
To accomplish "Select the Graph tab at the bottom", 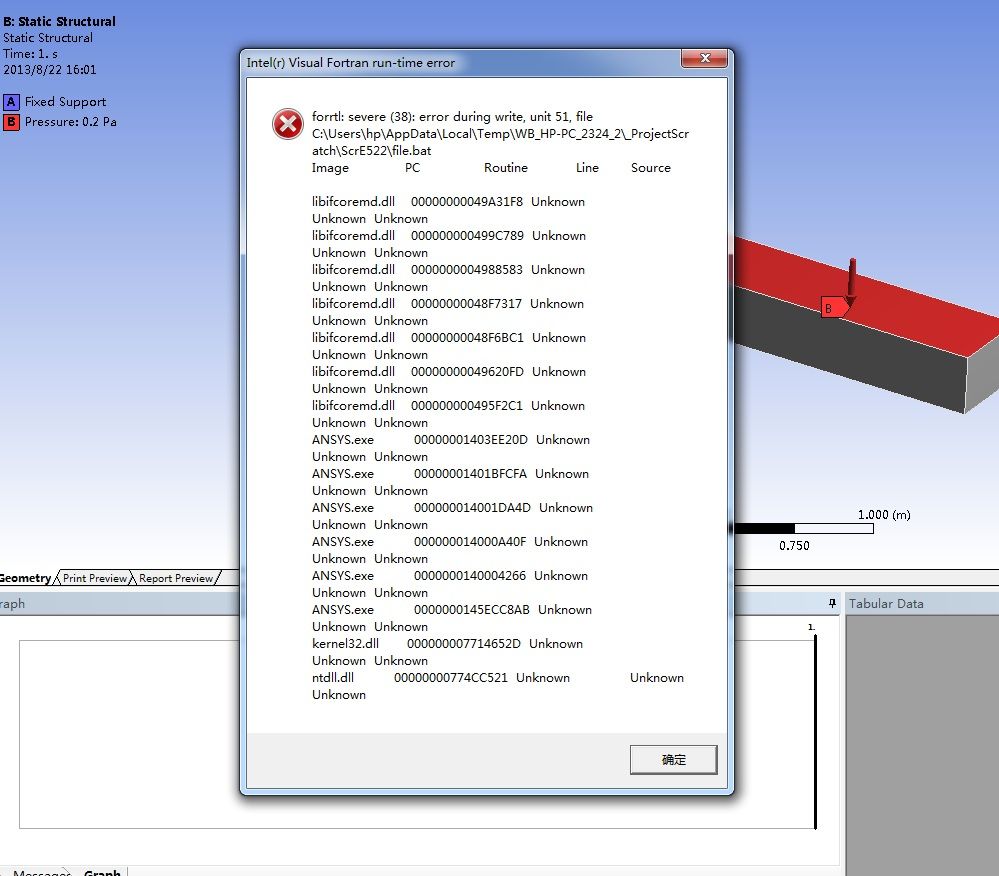I will click(x=102, y=873).
